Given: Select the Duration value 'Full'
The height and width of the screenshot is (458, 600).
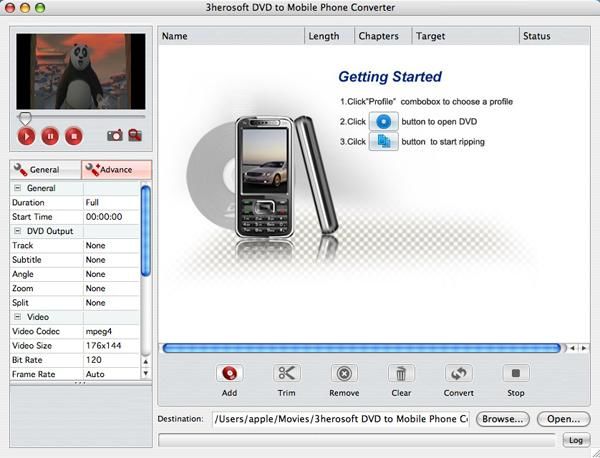Looking at the screenshot, I should pos(111,202).
